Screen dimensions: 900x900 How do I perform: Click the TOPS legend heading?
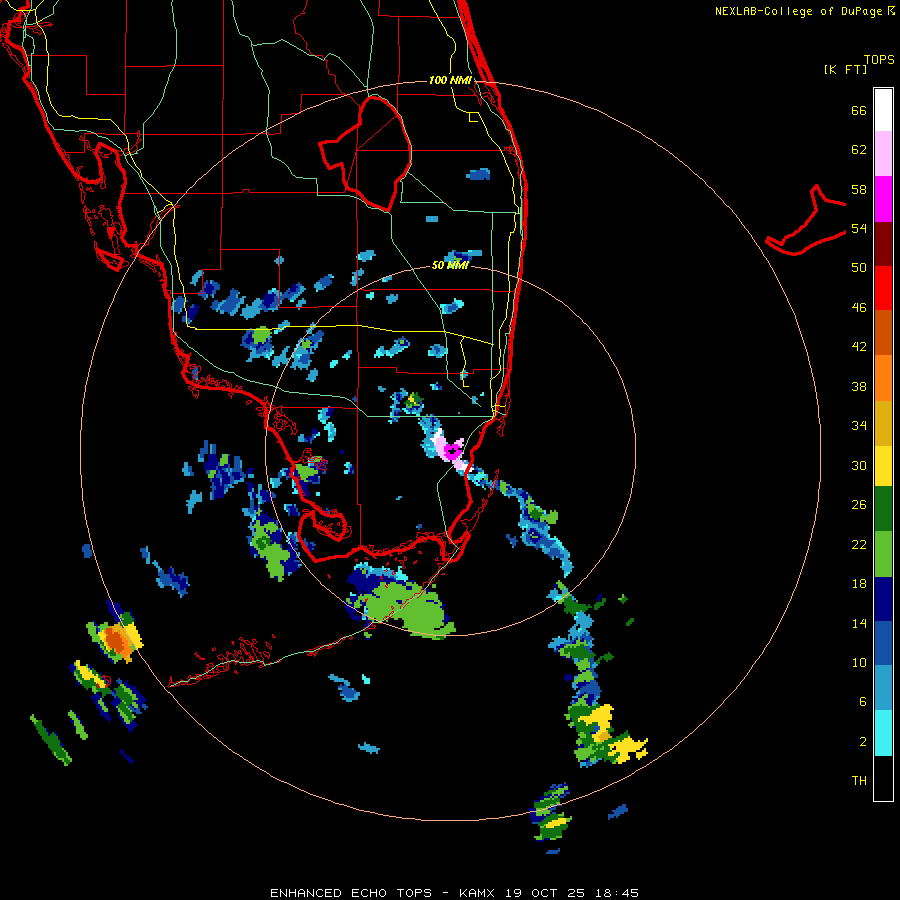(879, 60)
